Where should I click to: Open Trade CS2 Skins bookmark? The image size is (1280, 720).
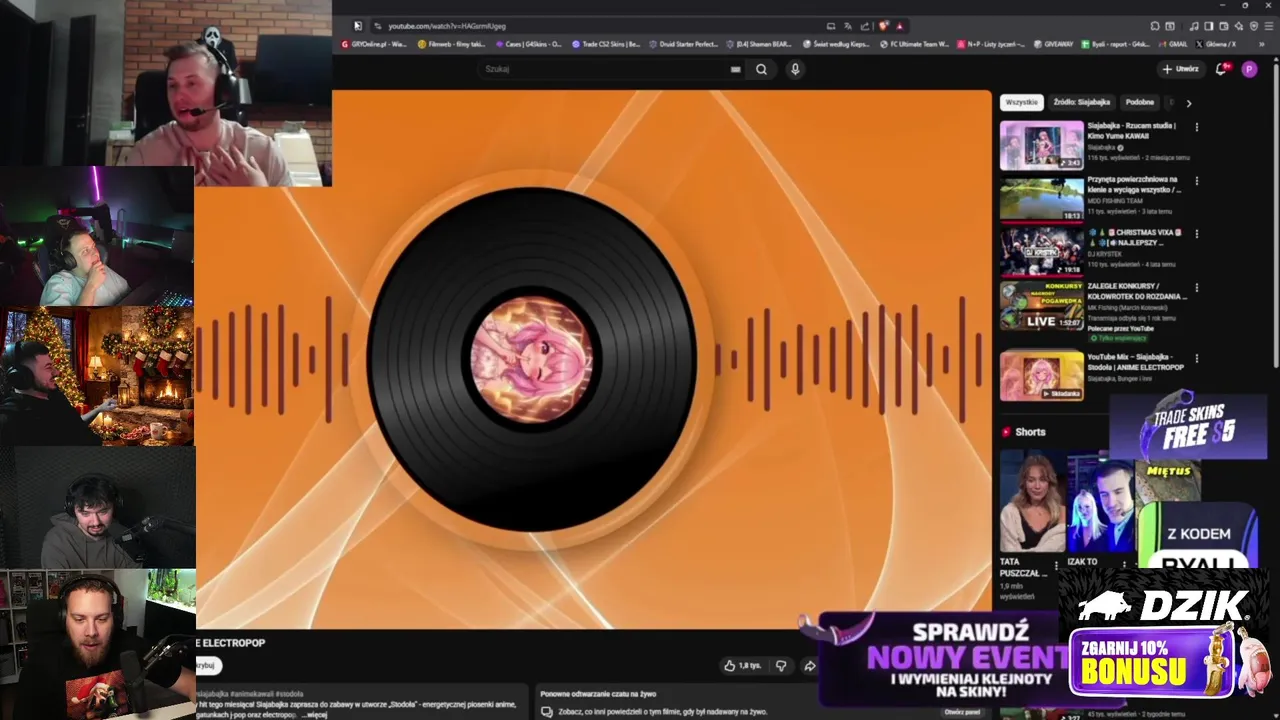[x=606, y=44]
